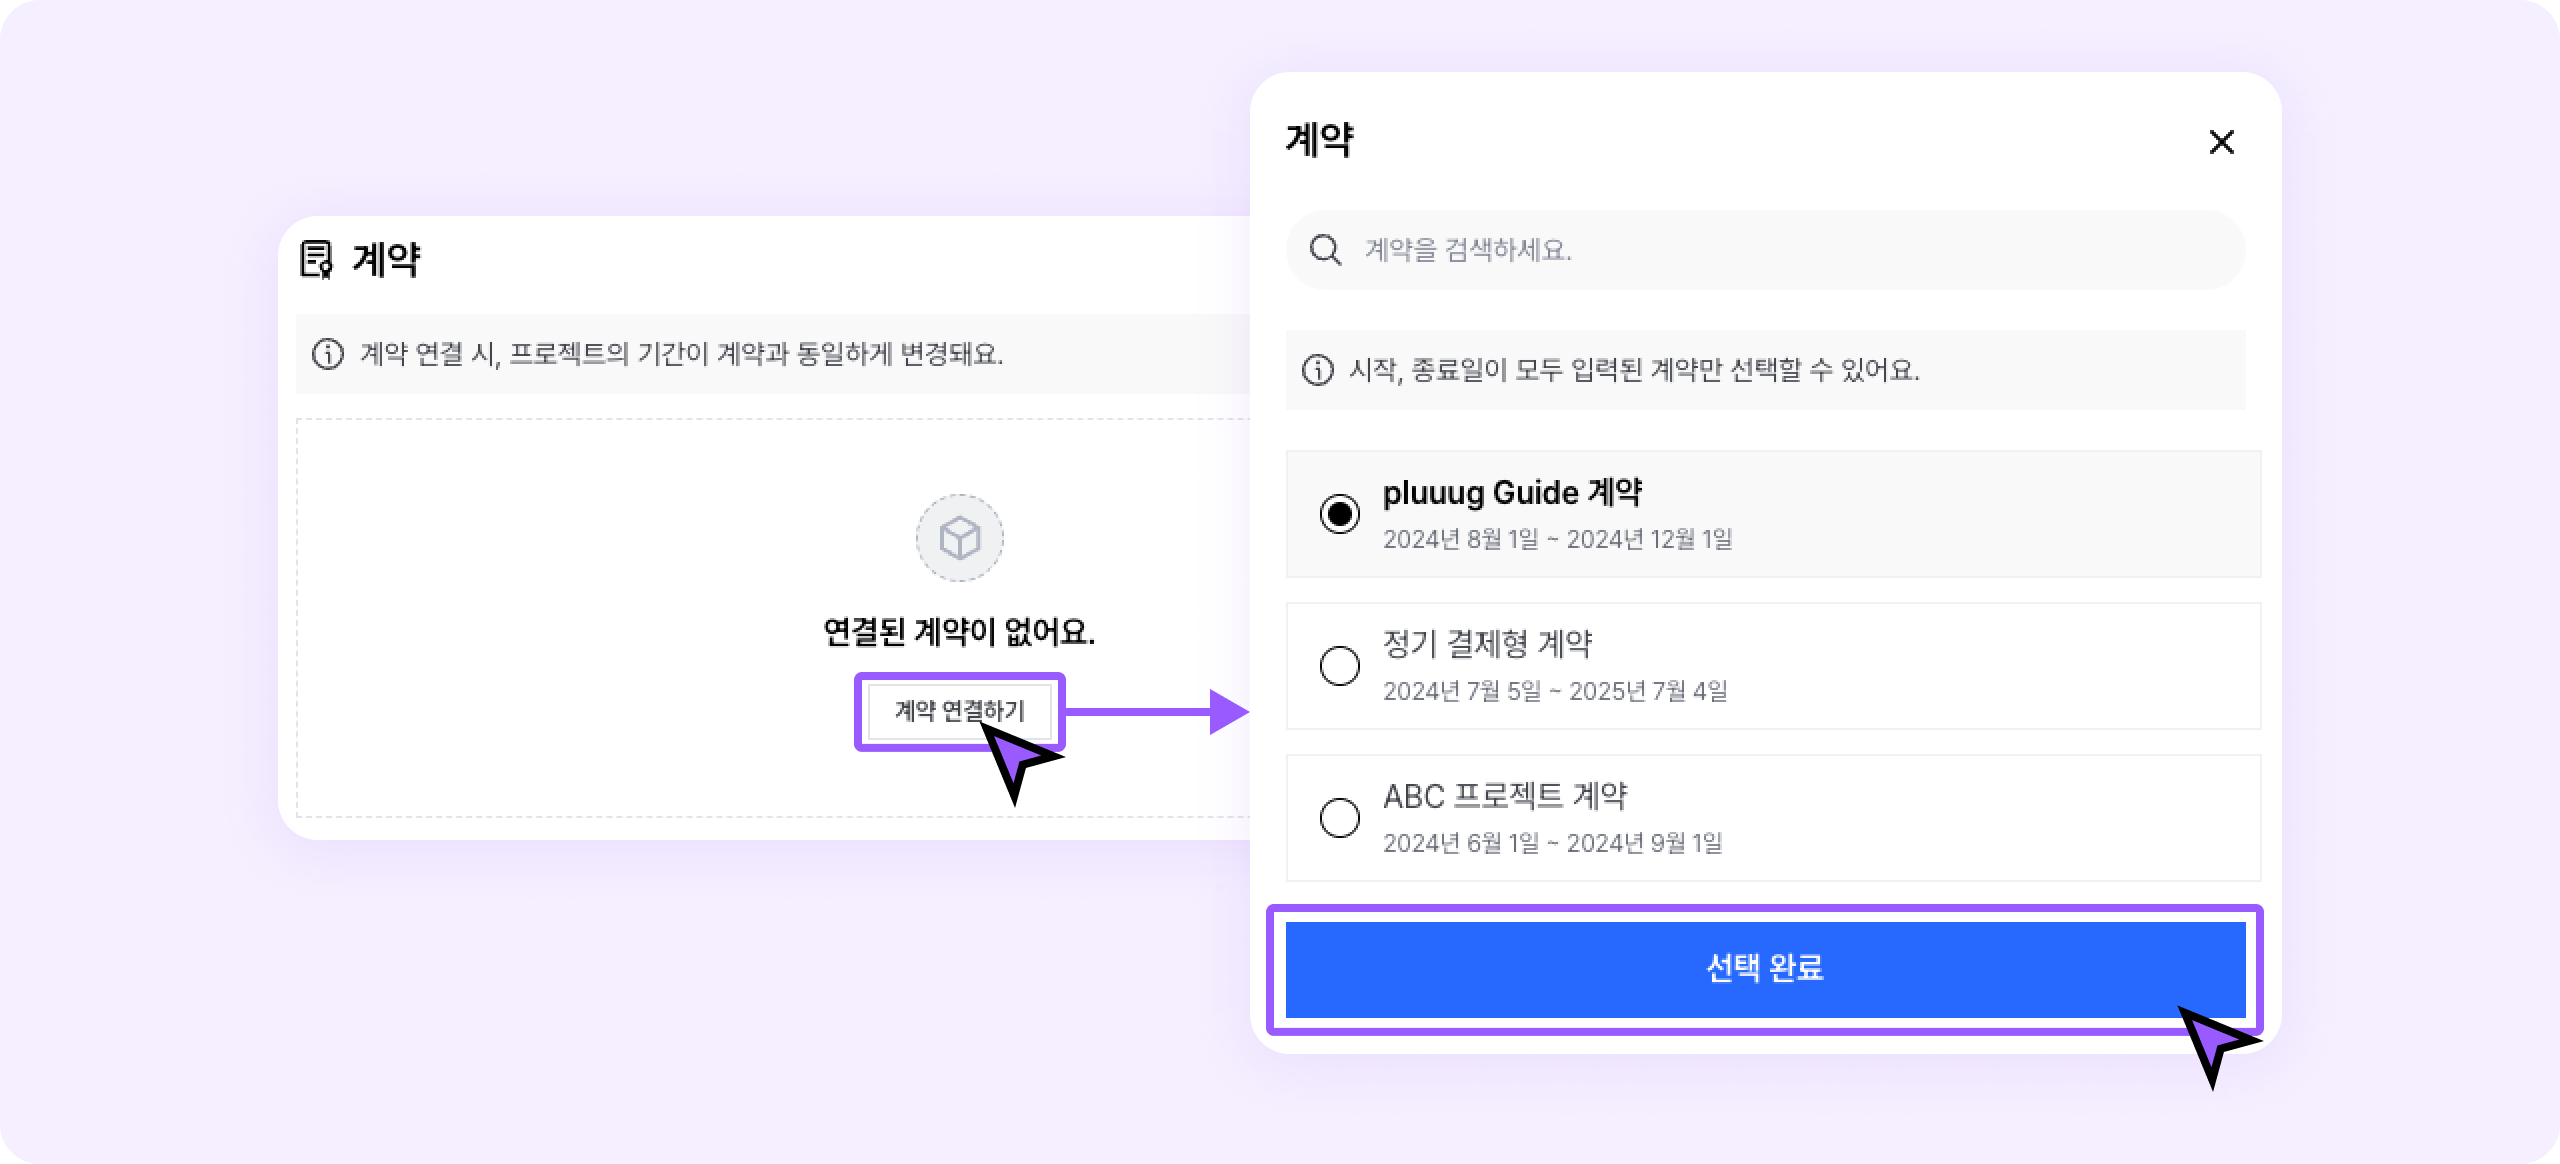Close the 계약 selection modal
Viewport: 2560px width, 1164px height.
(x=2221, y=143)
